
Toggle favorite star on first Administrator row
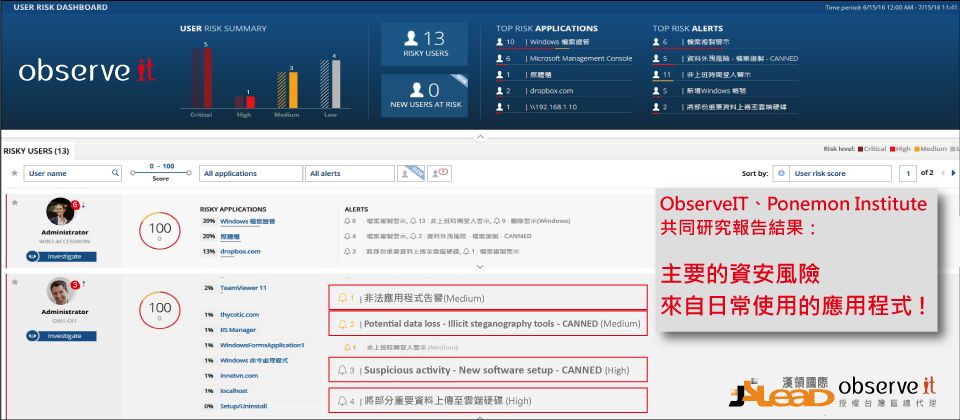pyautogui.click(x=13, y=203)
